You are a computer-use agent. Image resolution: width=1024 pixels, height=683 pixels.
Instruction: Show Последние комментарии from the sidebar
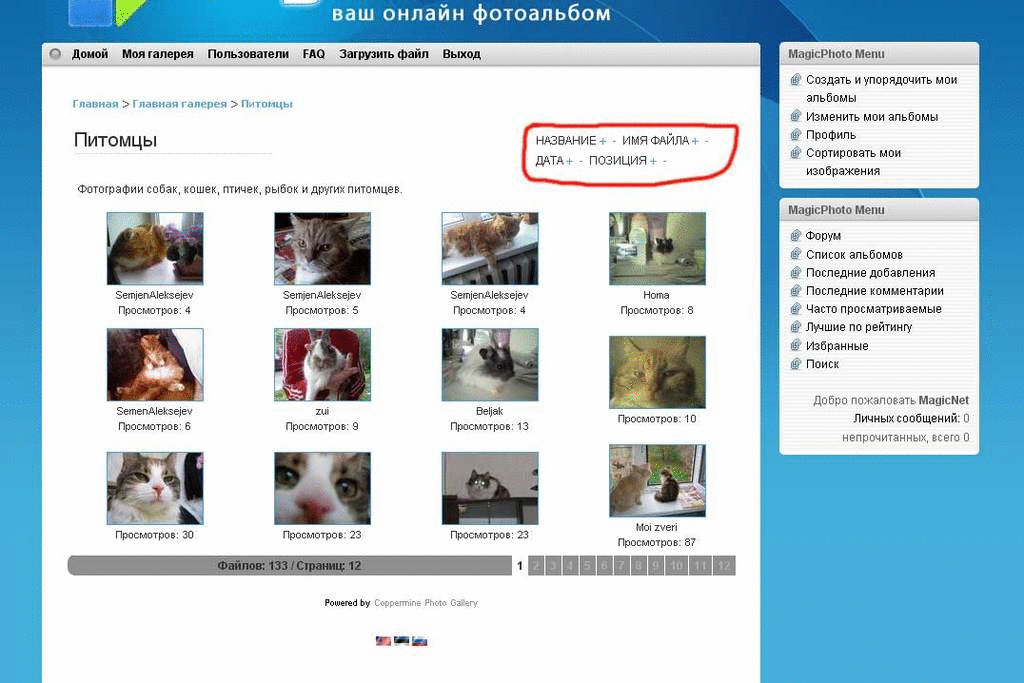coord(874,291)
